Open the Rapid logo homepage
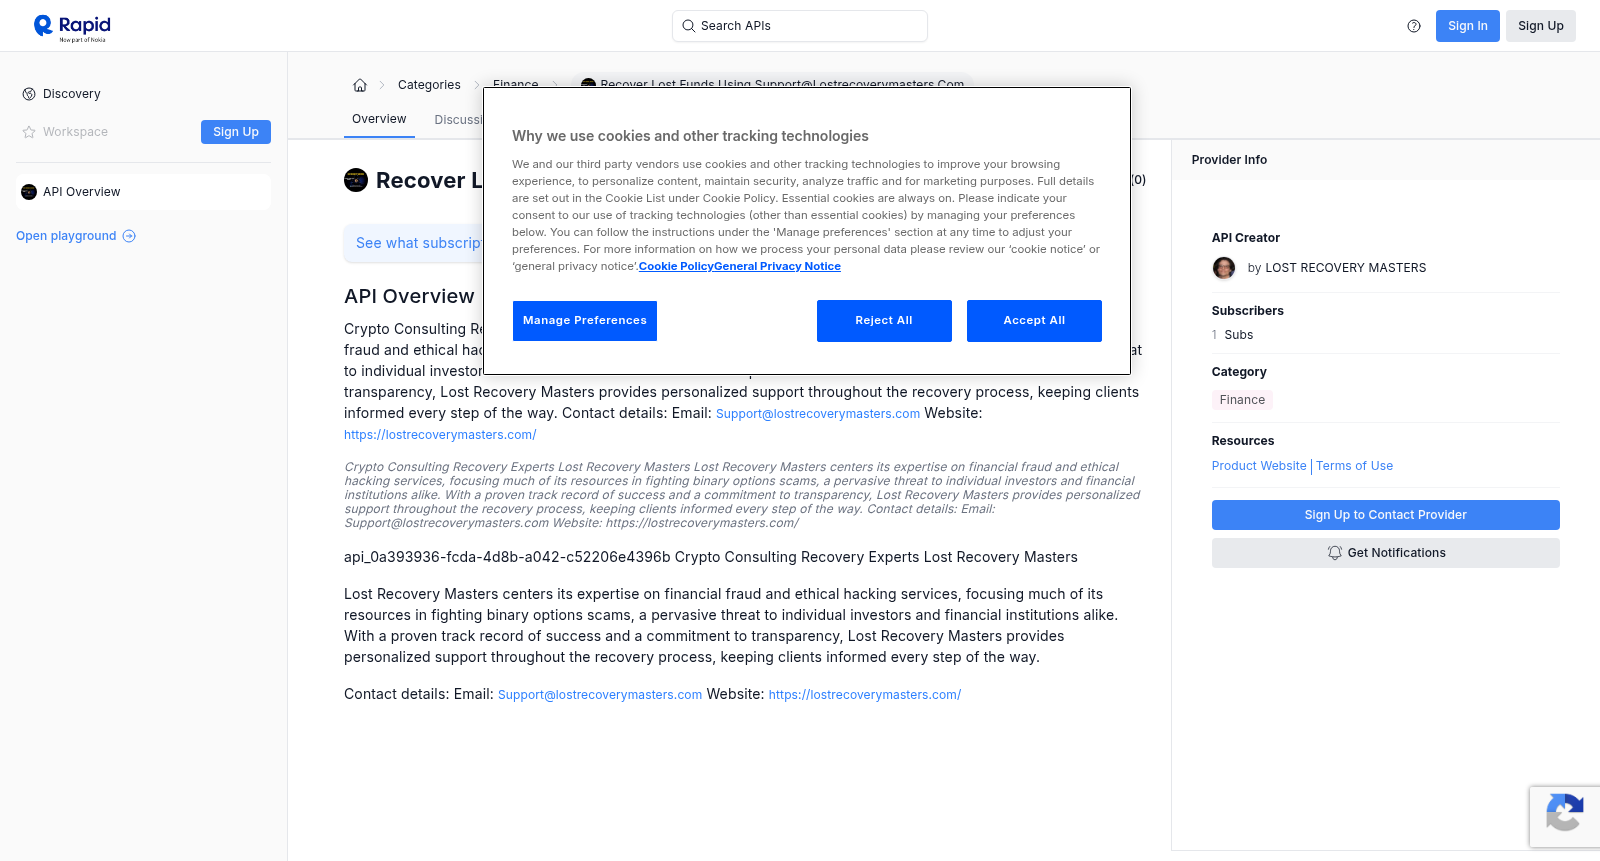Viewport: 1600px width, 861px height. pyautogui.click(x=72, y=27)
